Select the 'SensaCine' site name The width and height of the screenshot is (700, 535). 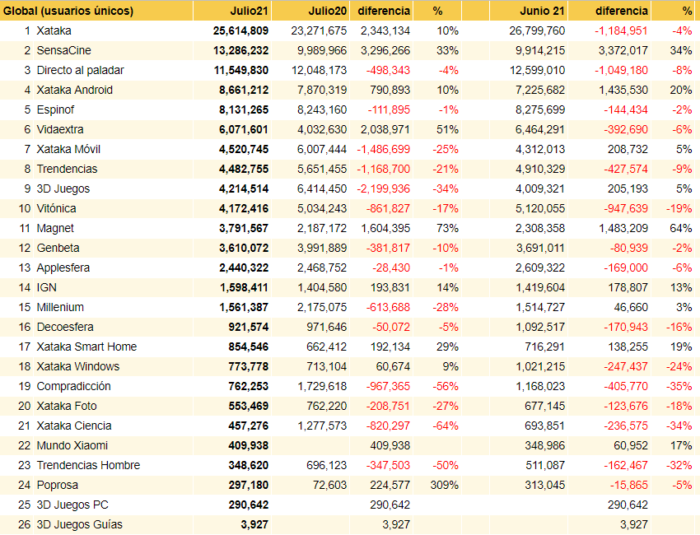[x=64, y=50]
